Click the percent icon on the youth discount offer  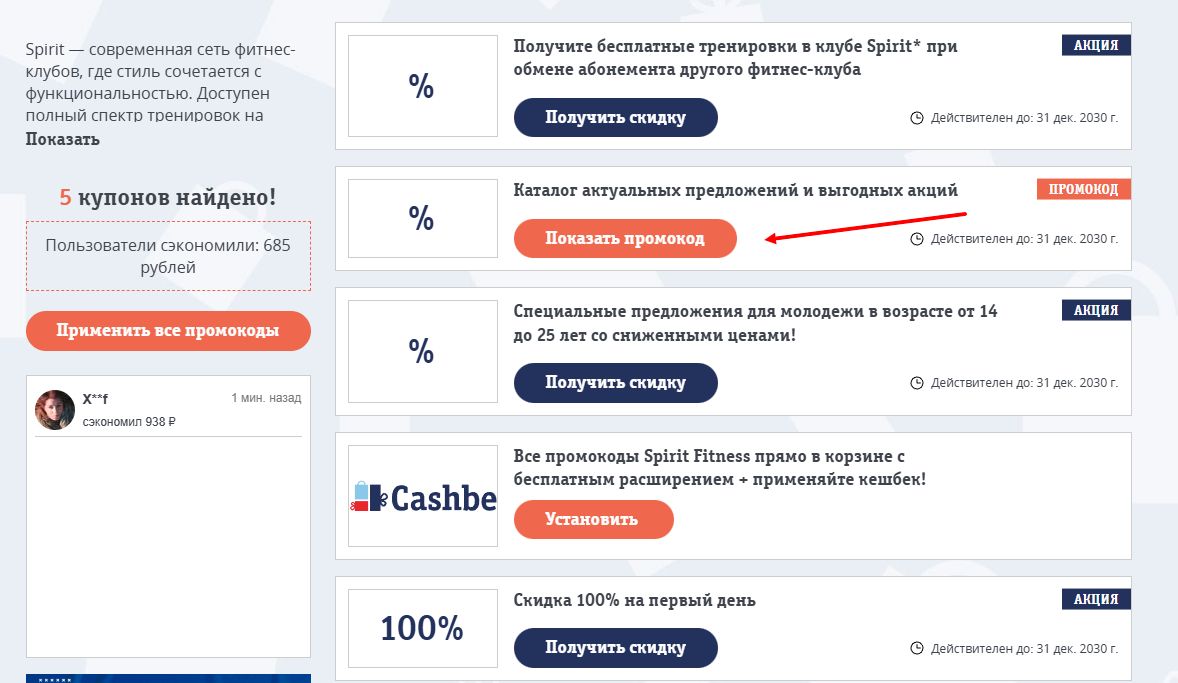point(422,351)
